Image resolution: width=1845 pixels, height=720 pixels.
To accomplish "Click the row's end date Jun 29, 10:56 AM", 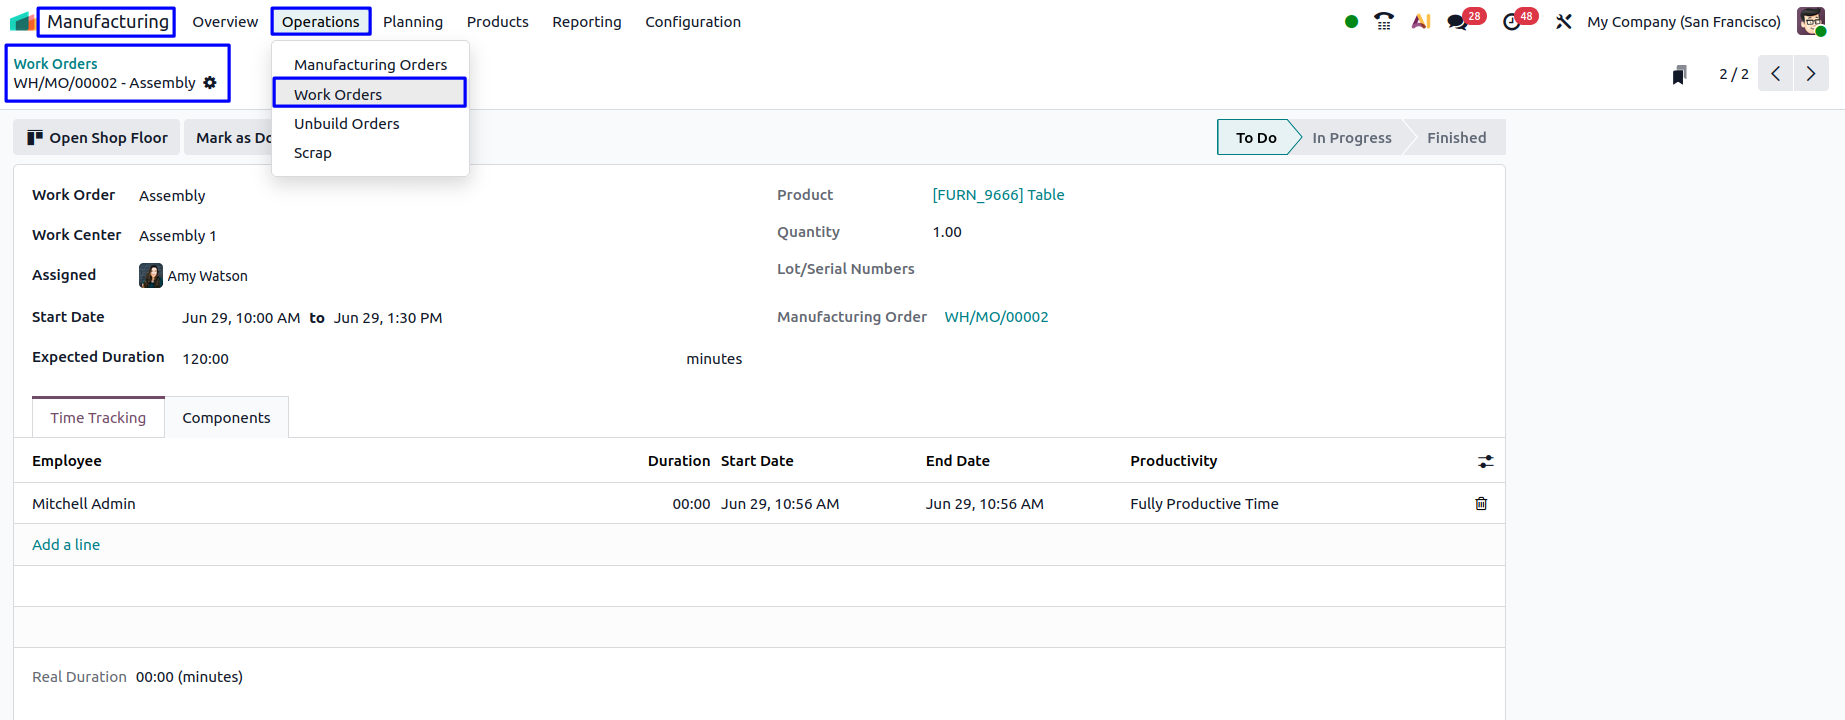I will (x=984, y=504).
